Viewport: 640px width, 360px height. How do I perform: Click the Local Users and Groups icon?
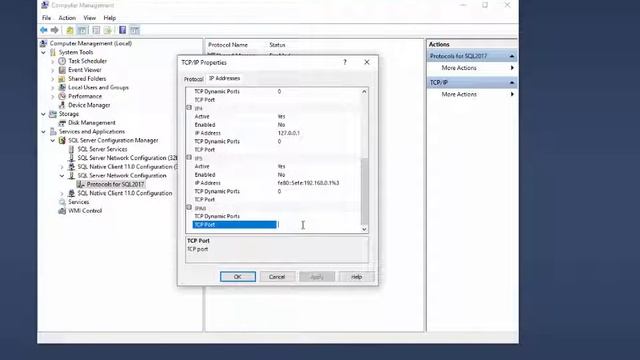coord(62,87)
